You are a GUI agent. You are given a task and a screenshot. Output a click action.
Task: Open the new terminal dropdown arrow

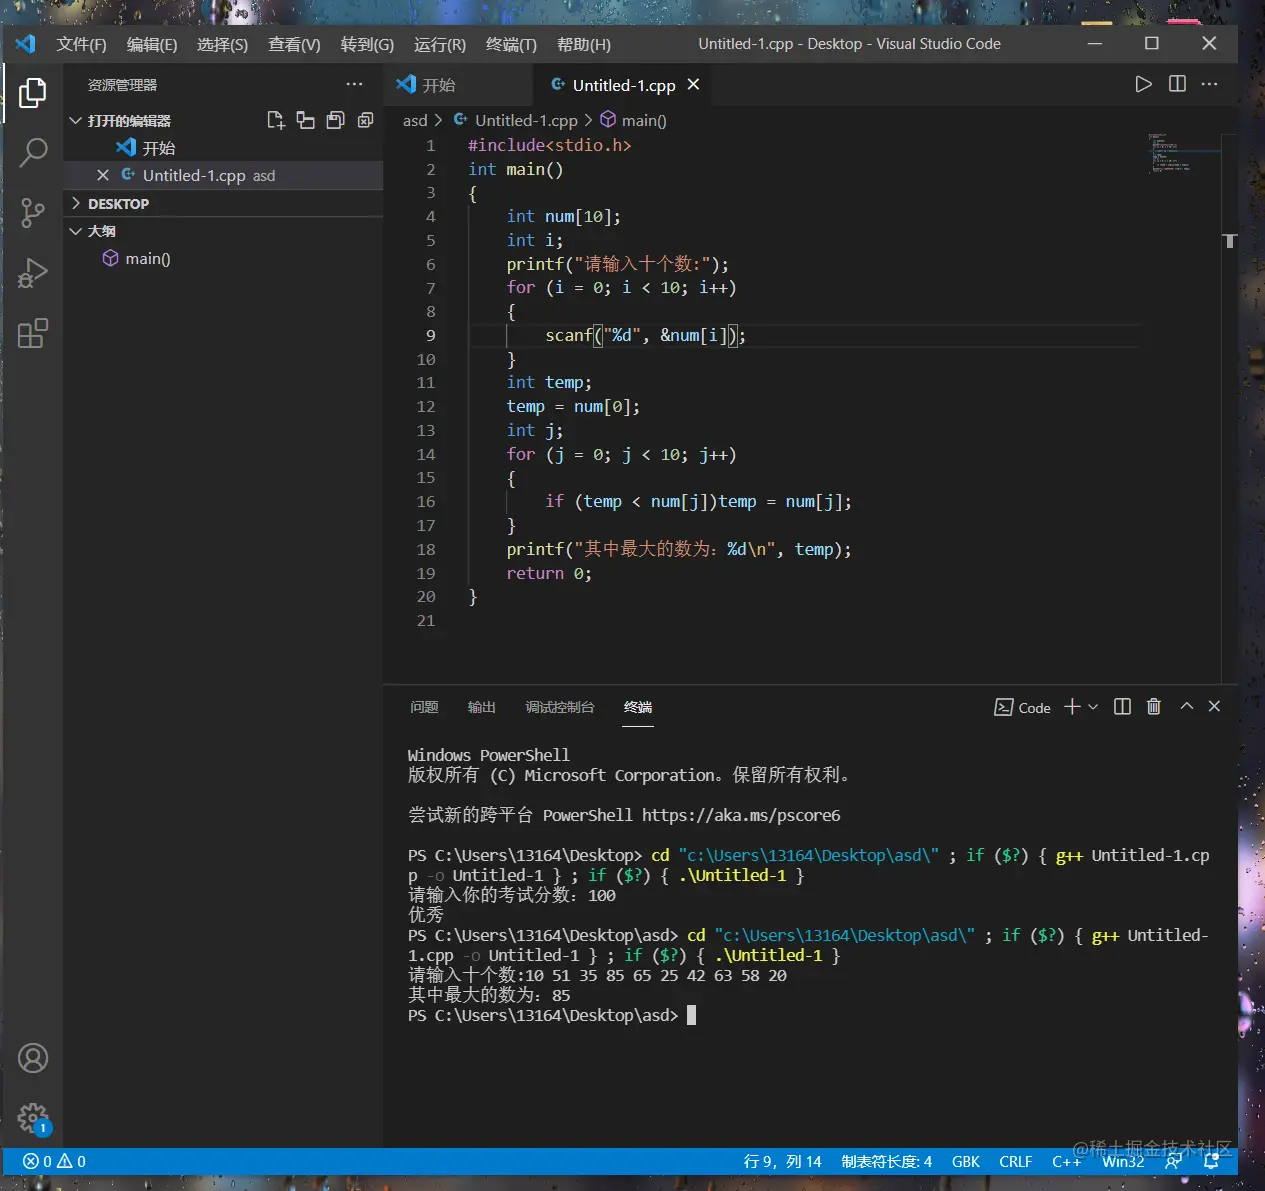1093,707
